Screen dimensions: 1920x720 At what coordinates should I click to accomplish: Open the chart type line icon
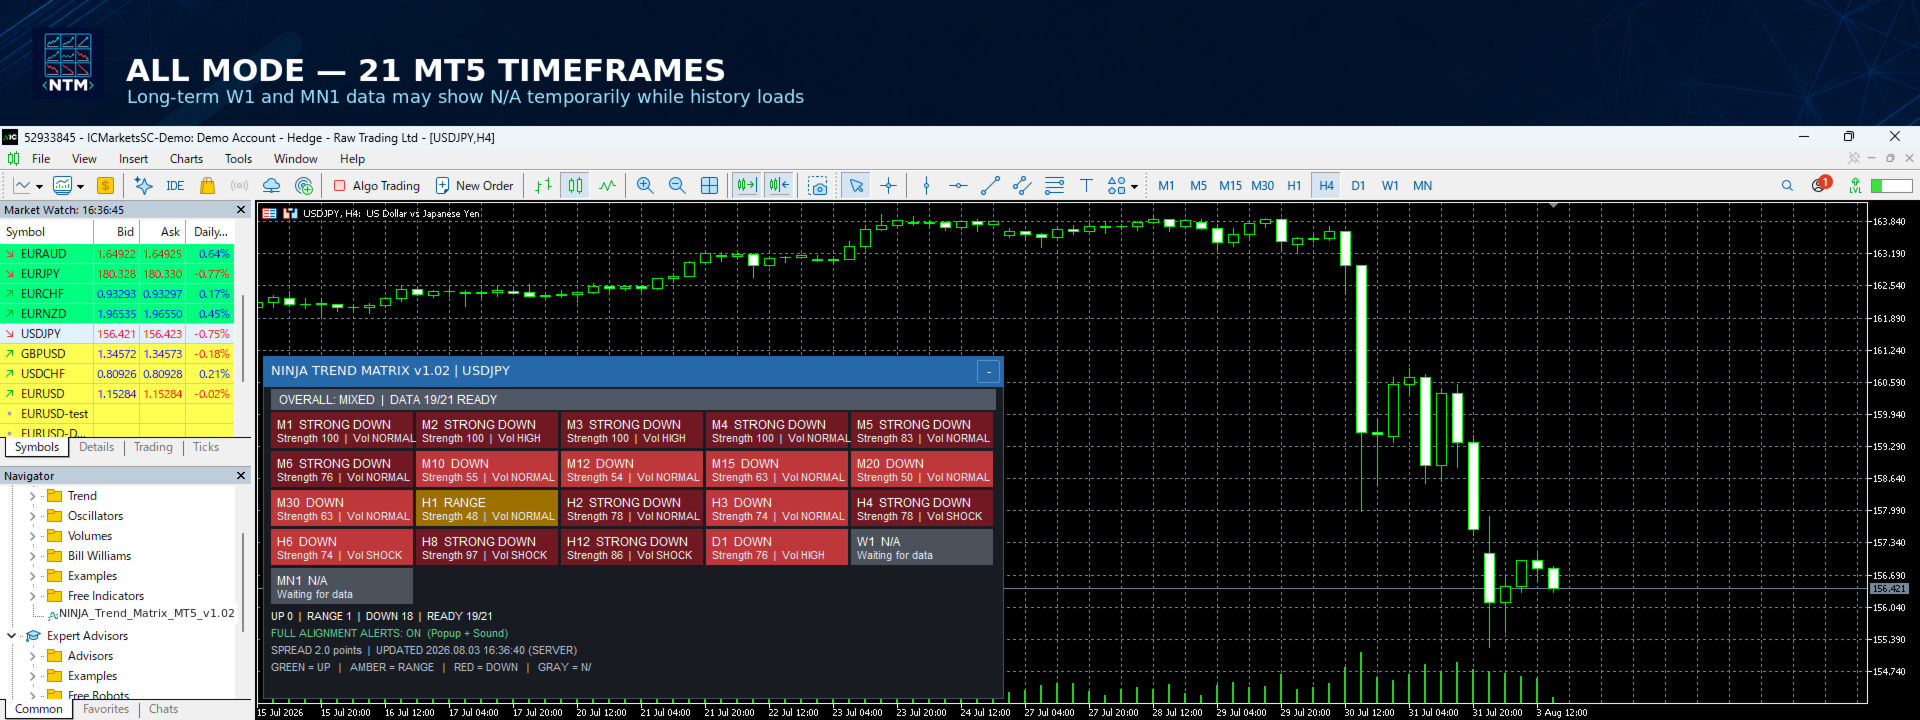coord(22,185)
